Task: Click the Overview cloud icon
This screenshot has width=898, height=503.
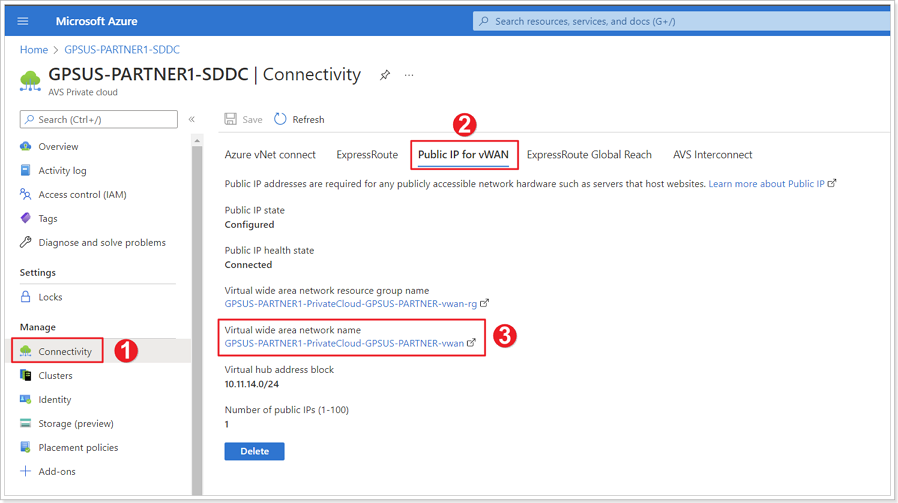Action: 25,146
